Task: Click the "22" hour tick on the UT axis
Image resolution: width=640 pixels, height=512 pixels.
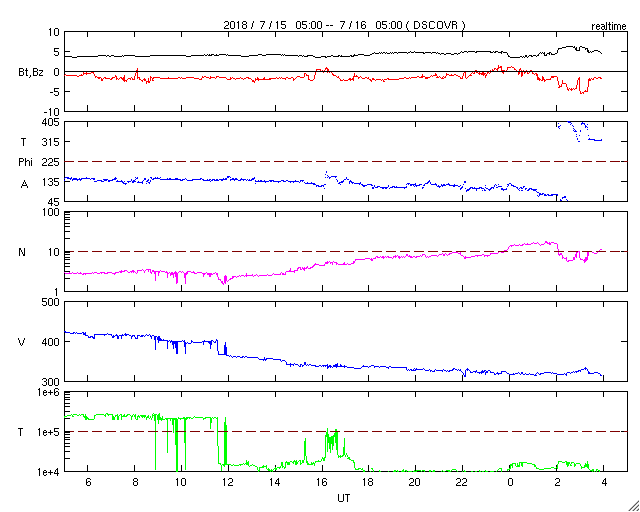Action: coord(462,483)
